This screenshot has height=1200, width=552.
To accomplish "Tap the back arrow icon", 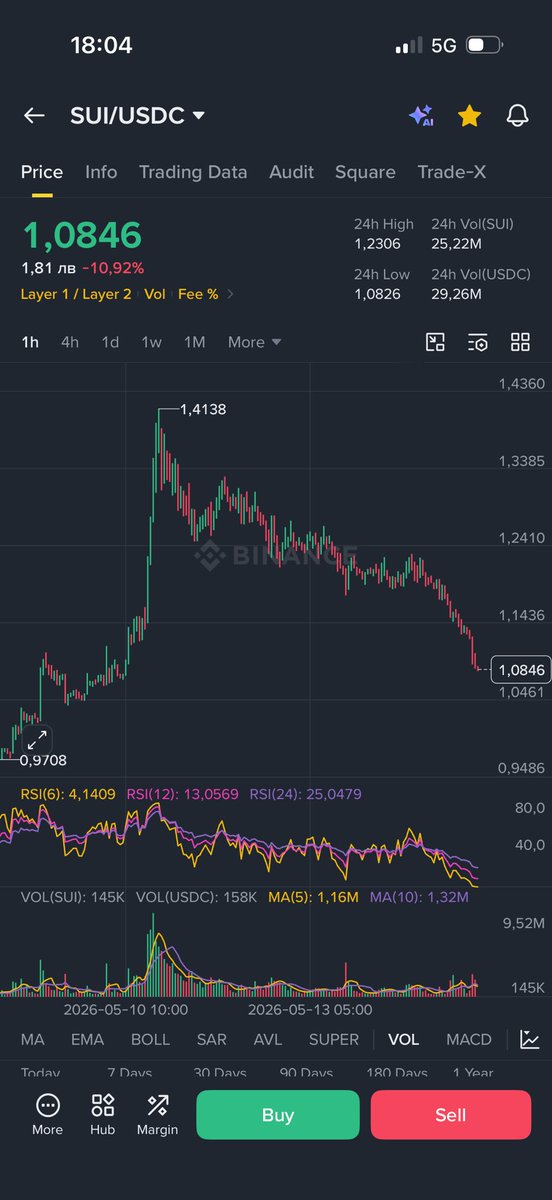I will pyautogui.click(x=34, y=116).
